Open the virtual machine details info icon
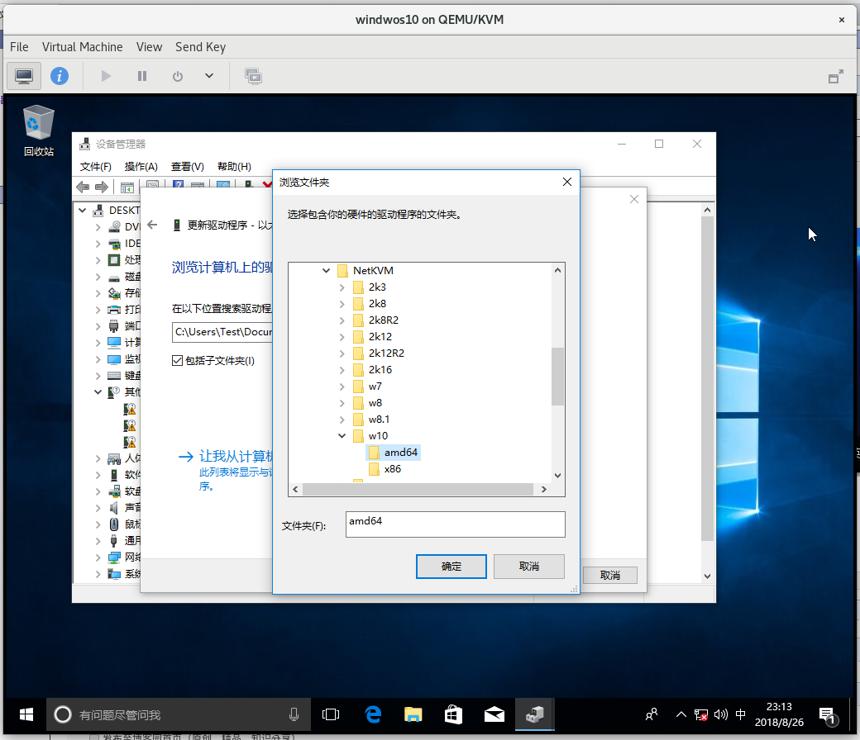This screenshot has width=860, height=740. [59, 76]
